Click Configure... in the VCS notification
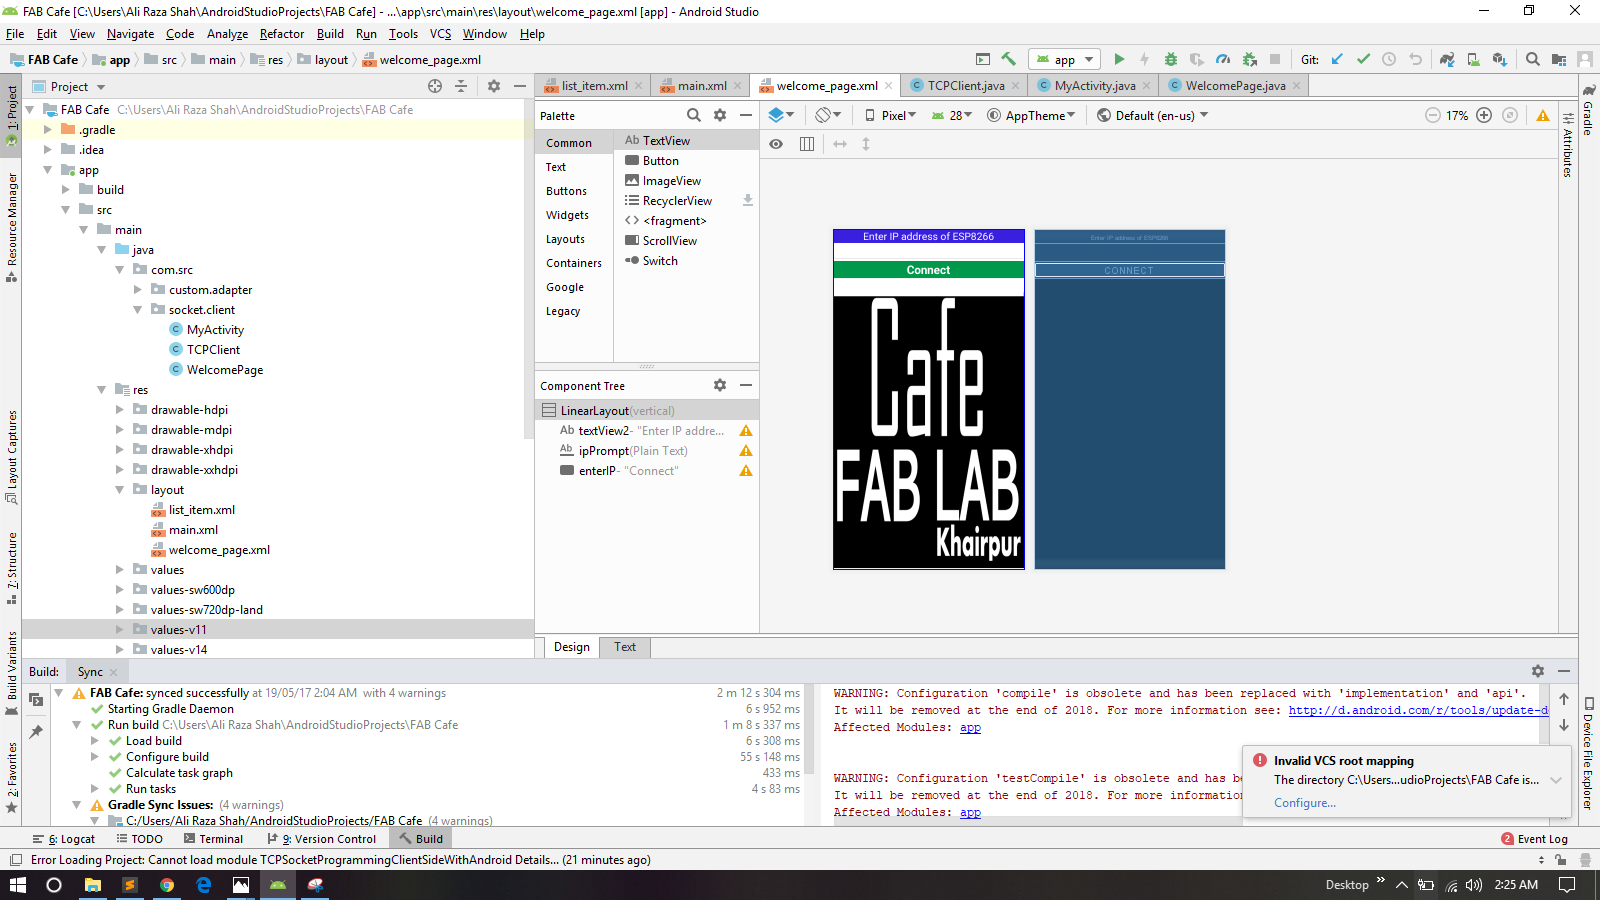The width and height of the screenshot is (1600, 900). pyautogui.click(x=1304, y=803)
